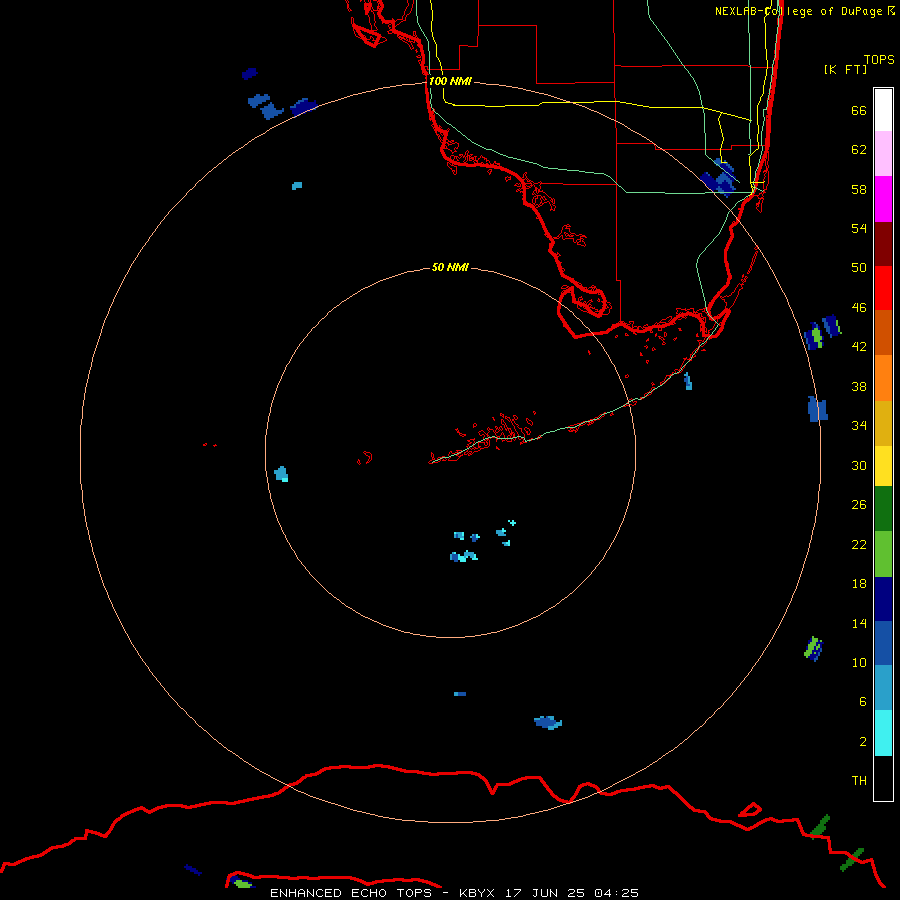Viewport: 900px width, 900px height.
Task: Click the [K FT] units label
Action: (845, 69)
